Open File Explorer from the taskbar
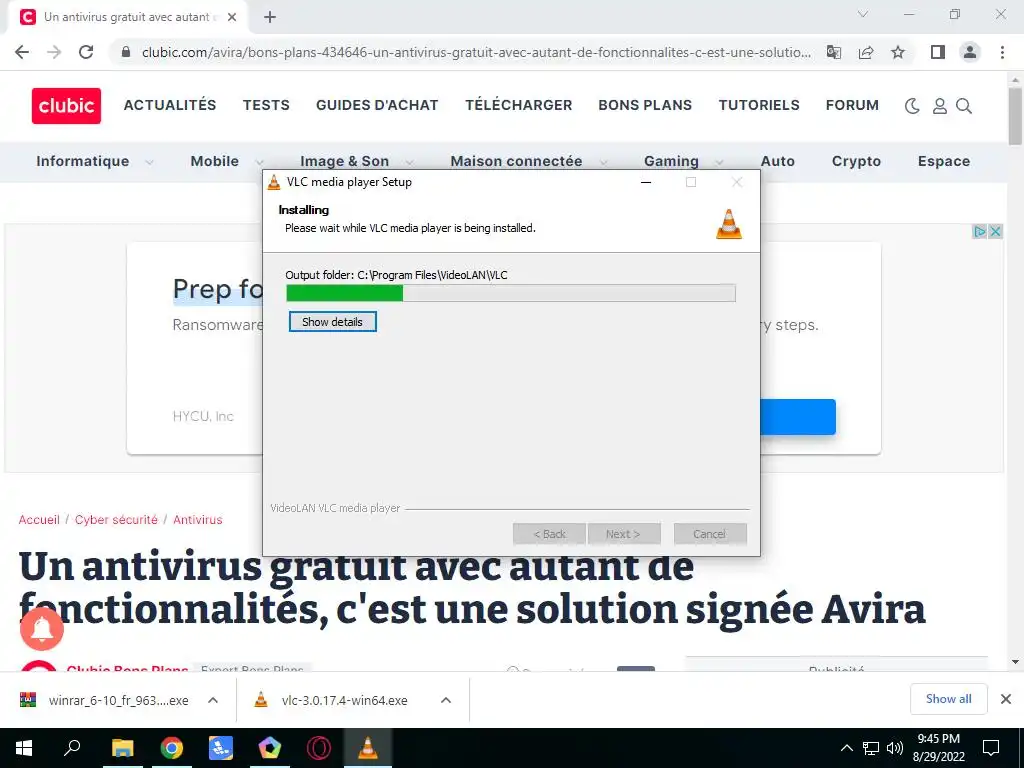This screenshot has width=1024, height=768. (x=122, y=748)
